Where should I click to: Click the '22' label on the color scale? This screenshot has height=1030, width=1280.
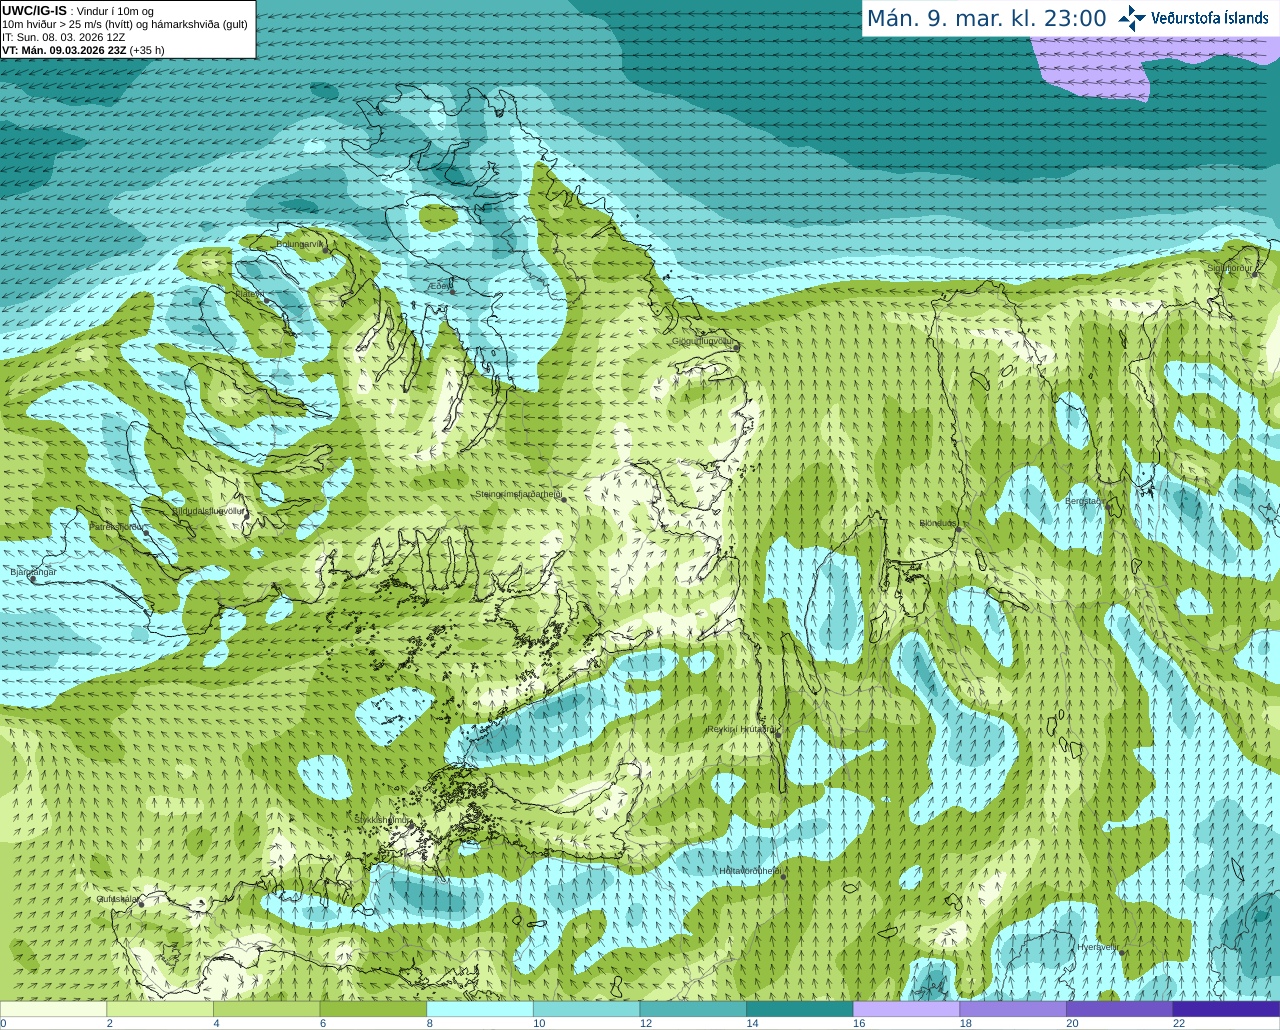click(1179, 1023)
